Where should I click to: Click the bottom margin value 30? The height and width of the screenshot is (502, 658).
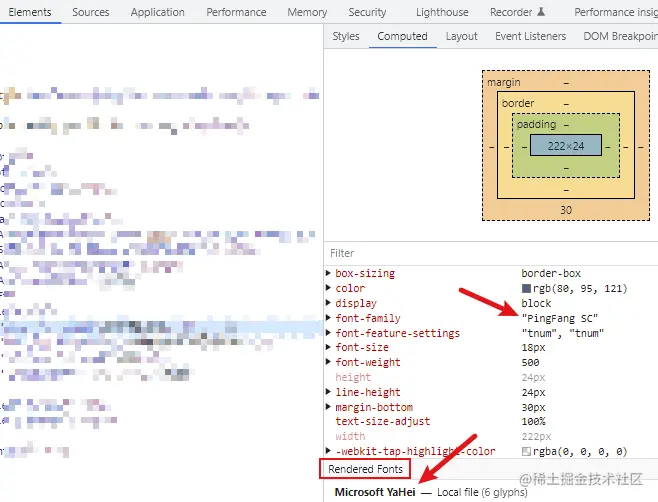click(x=566, y=210)
